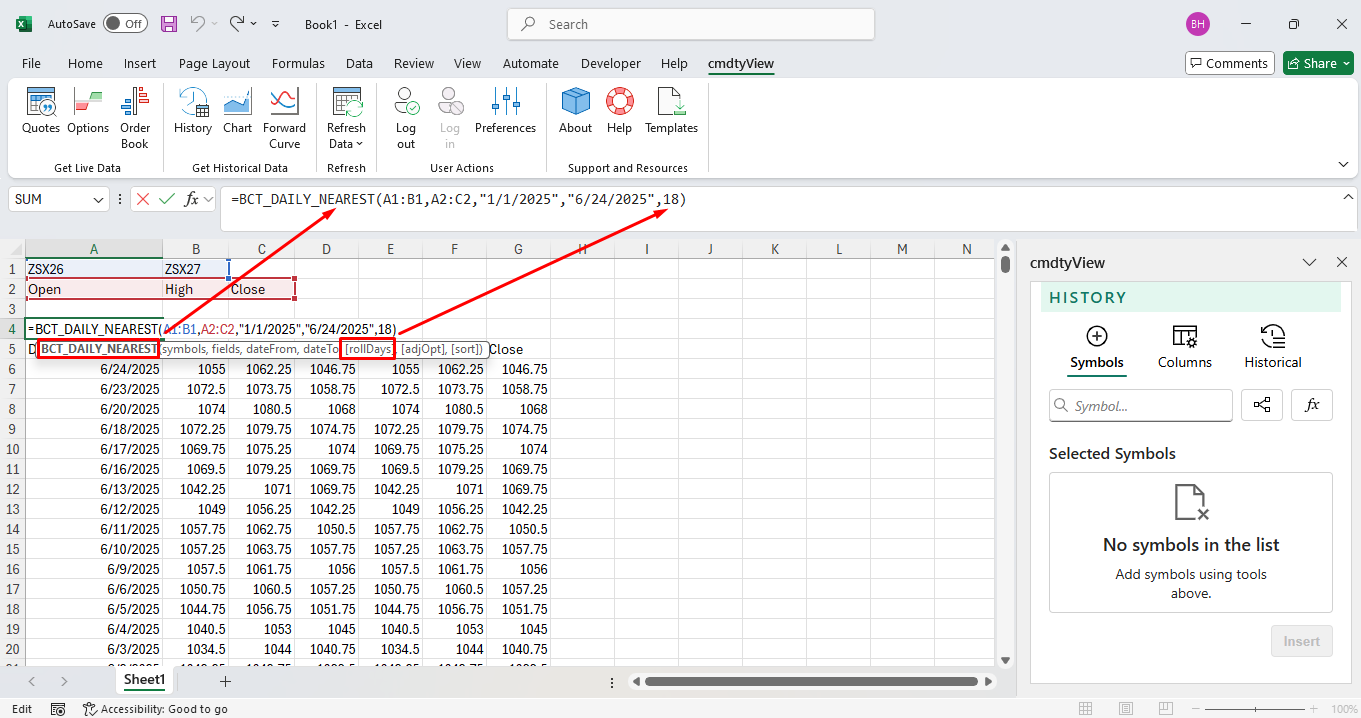Screen dimensions: 1361x718
Task: Open the Chart historical tool
Action: click(x=238, y=112)
